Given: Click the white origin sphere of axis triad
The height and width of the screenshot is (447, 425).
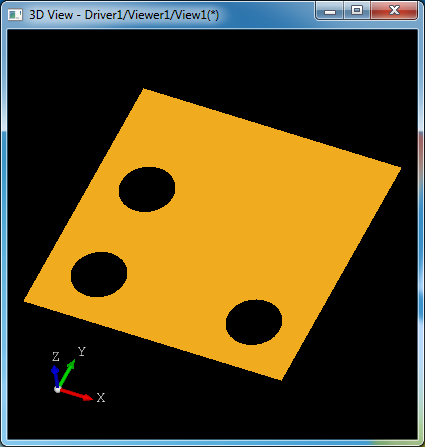Looking at the screenshot, I should pos(57,389).
